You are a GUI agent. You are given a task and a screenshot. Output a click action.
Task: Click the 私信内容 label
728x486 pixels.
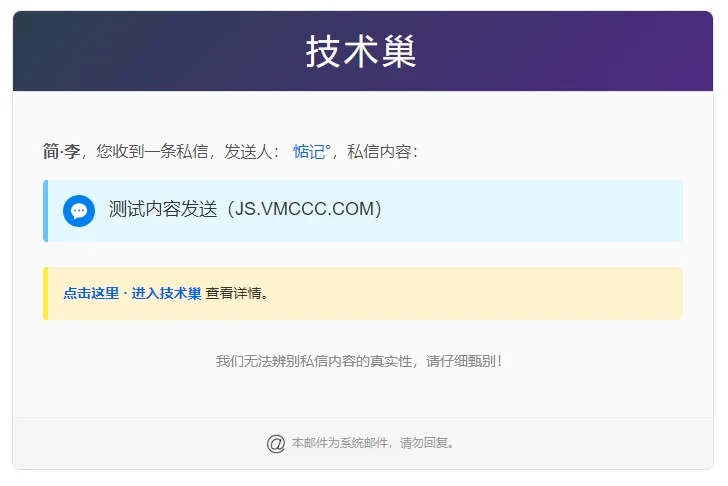click(379, 152)
